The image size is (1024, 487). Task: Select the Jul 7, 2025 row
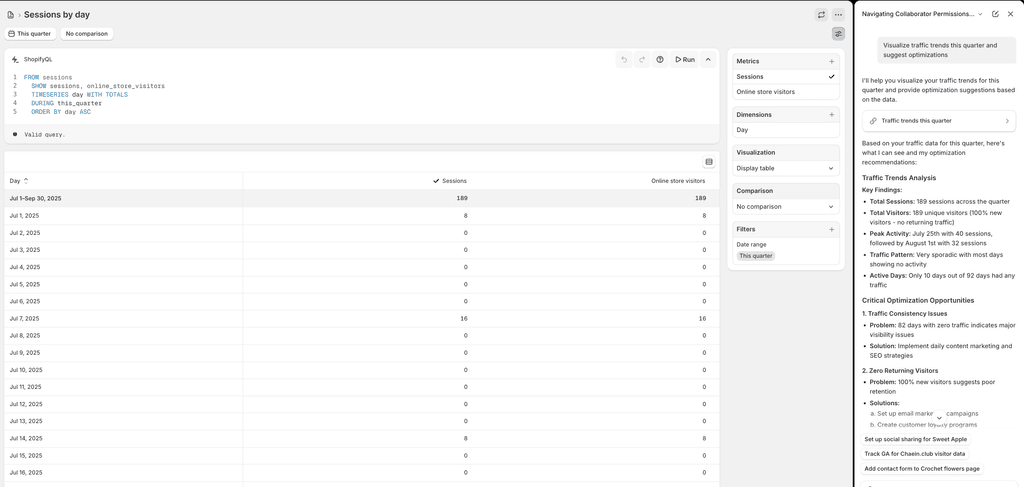click(362, 319)
